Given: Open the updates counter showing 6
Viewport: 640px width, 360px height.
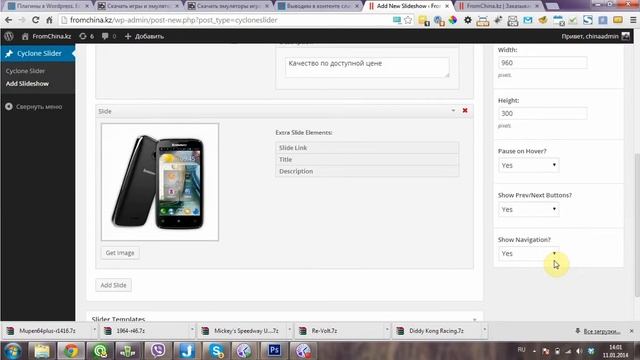Looking at the screenshot, I should click(x=87, y=36).
